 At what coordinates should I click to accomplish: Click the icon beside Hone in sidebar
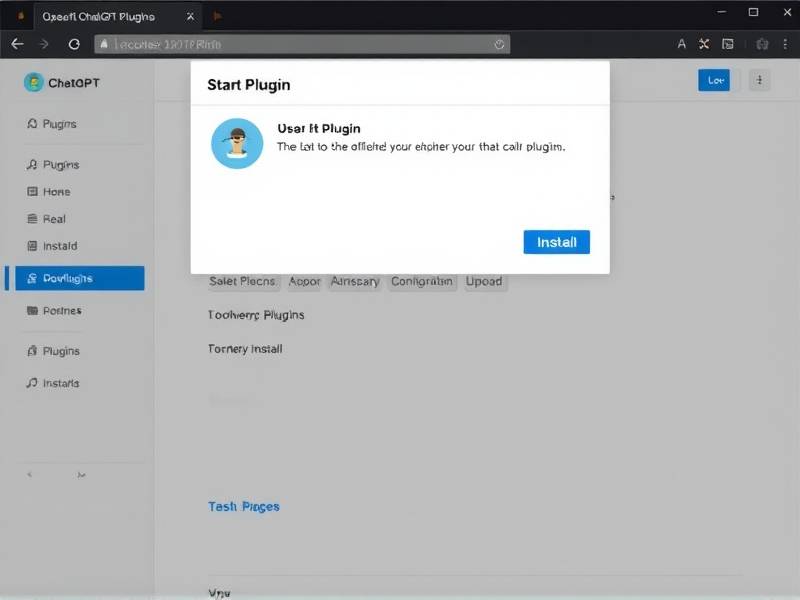[x=33, y=192]
